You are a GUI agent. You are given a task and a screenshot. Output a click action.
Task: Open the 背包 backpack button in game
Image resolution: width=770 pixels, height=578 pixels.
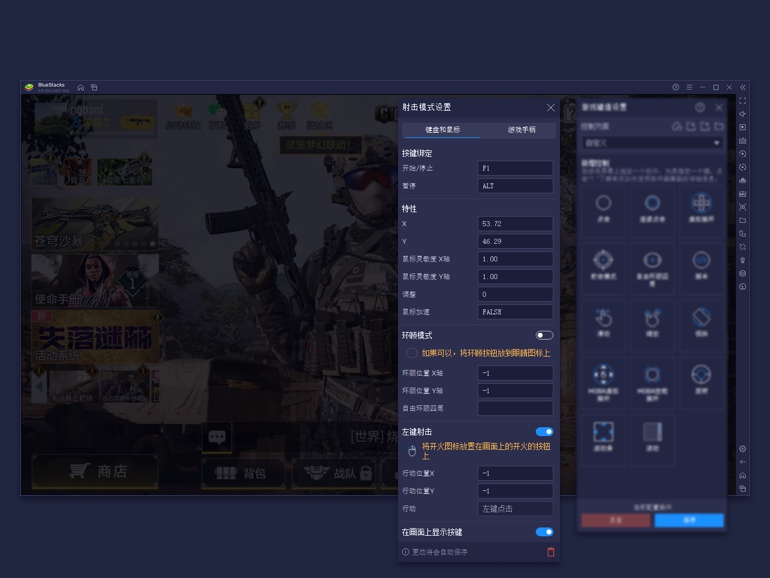pos(243,473)
